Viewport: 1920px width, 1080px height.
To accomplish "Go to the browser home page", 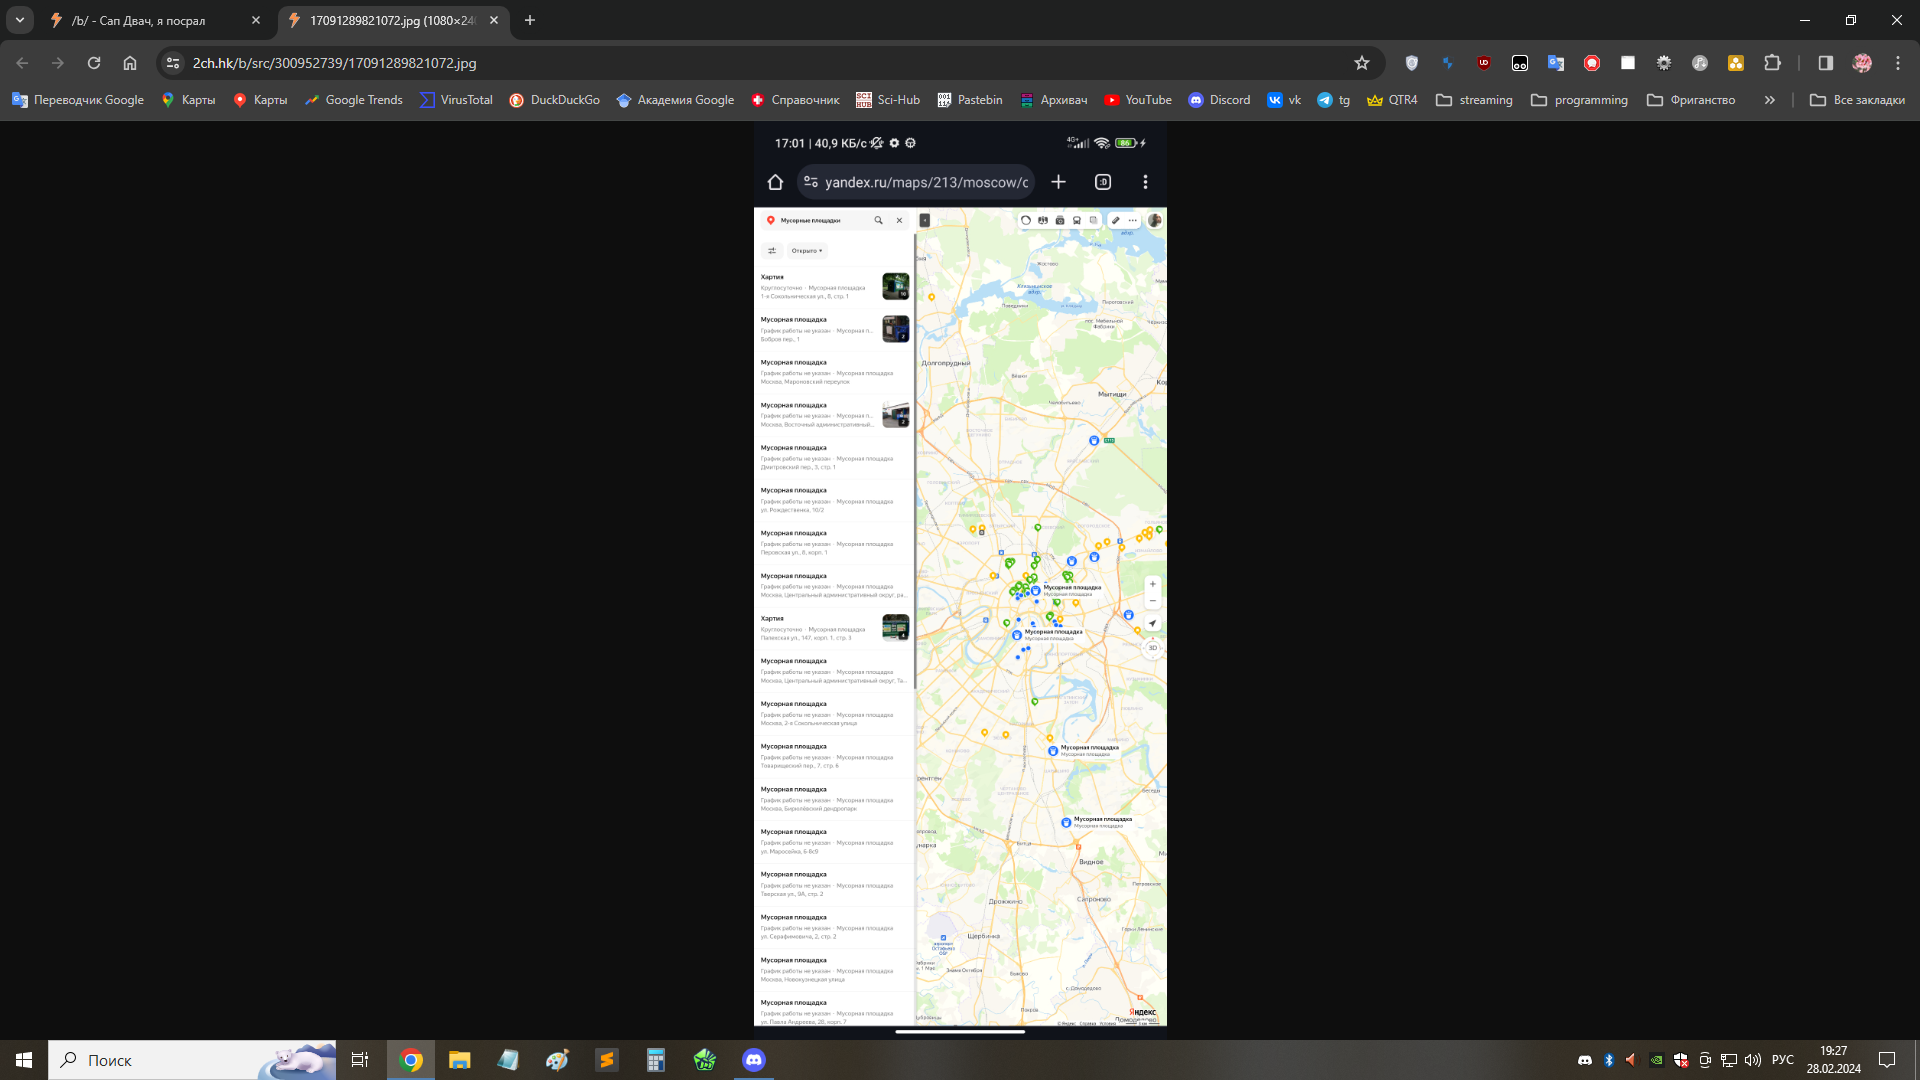I will 130,63.
